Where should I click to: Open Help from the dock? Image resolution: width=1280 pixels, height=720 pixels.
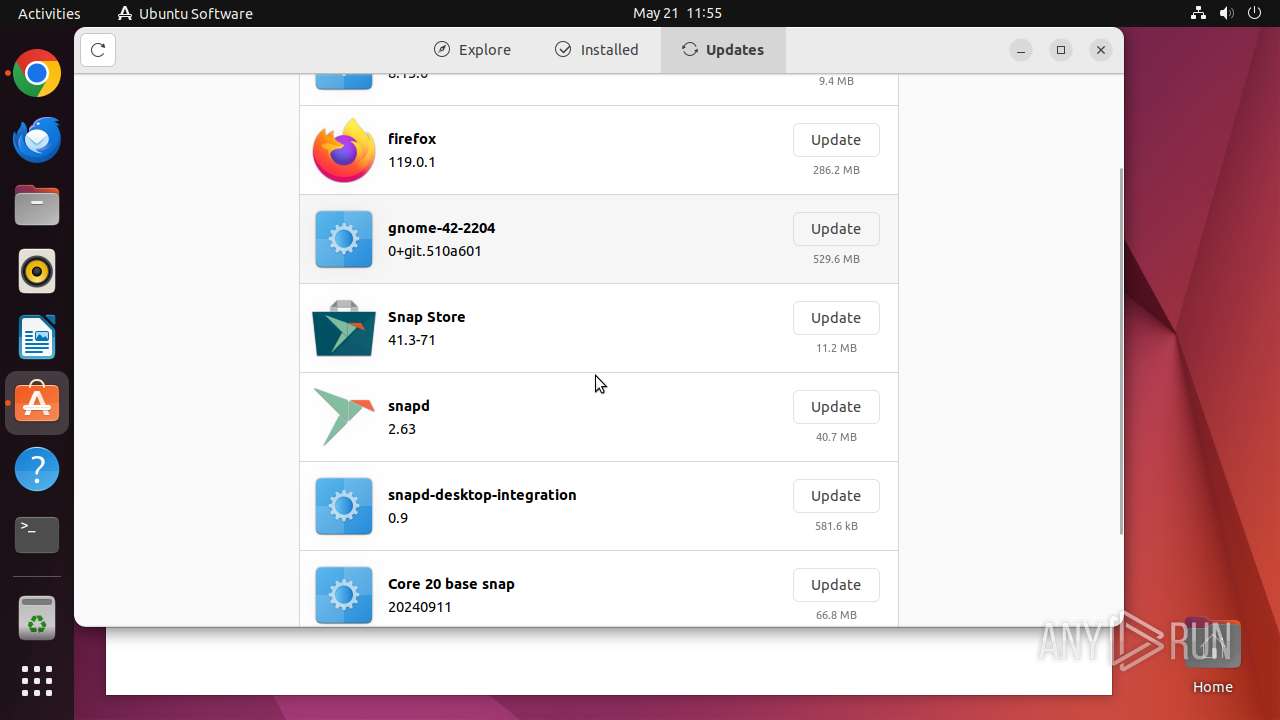coord(37,469)
